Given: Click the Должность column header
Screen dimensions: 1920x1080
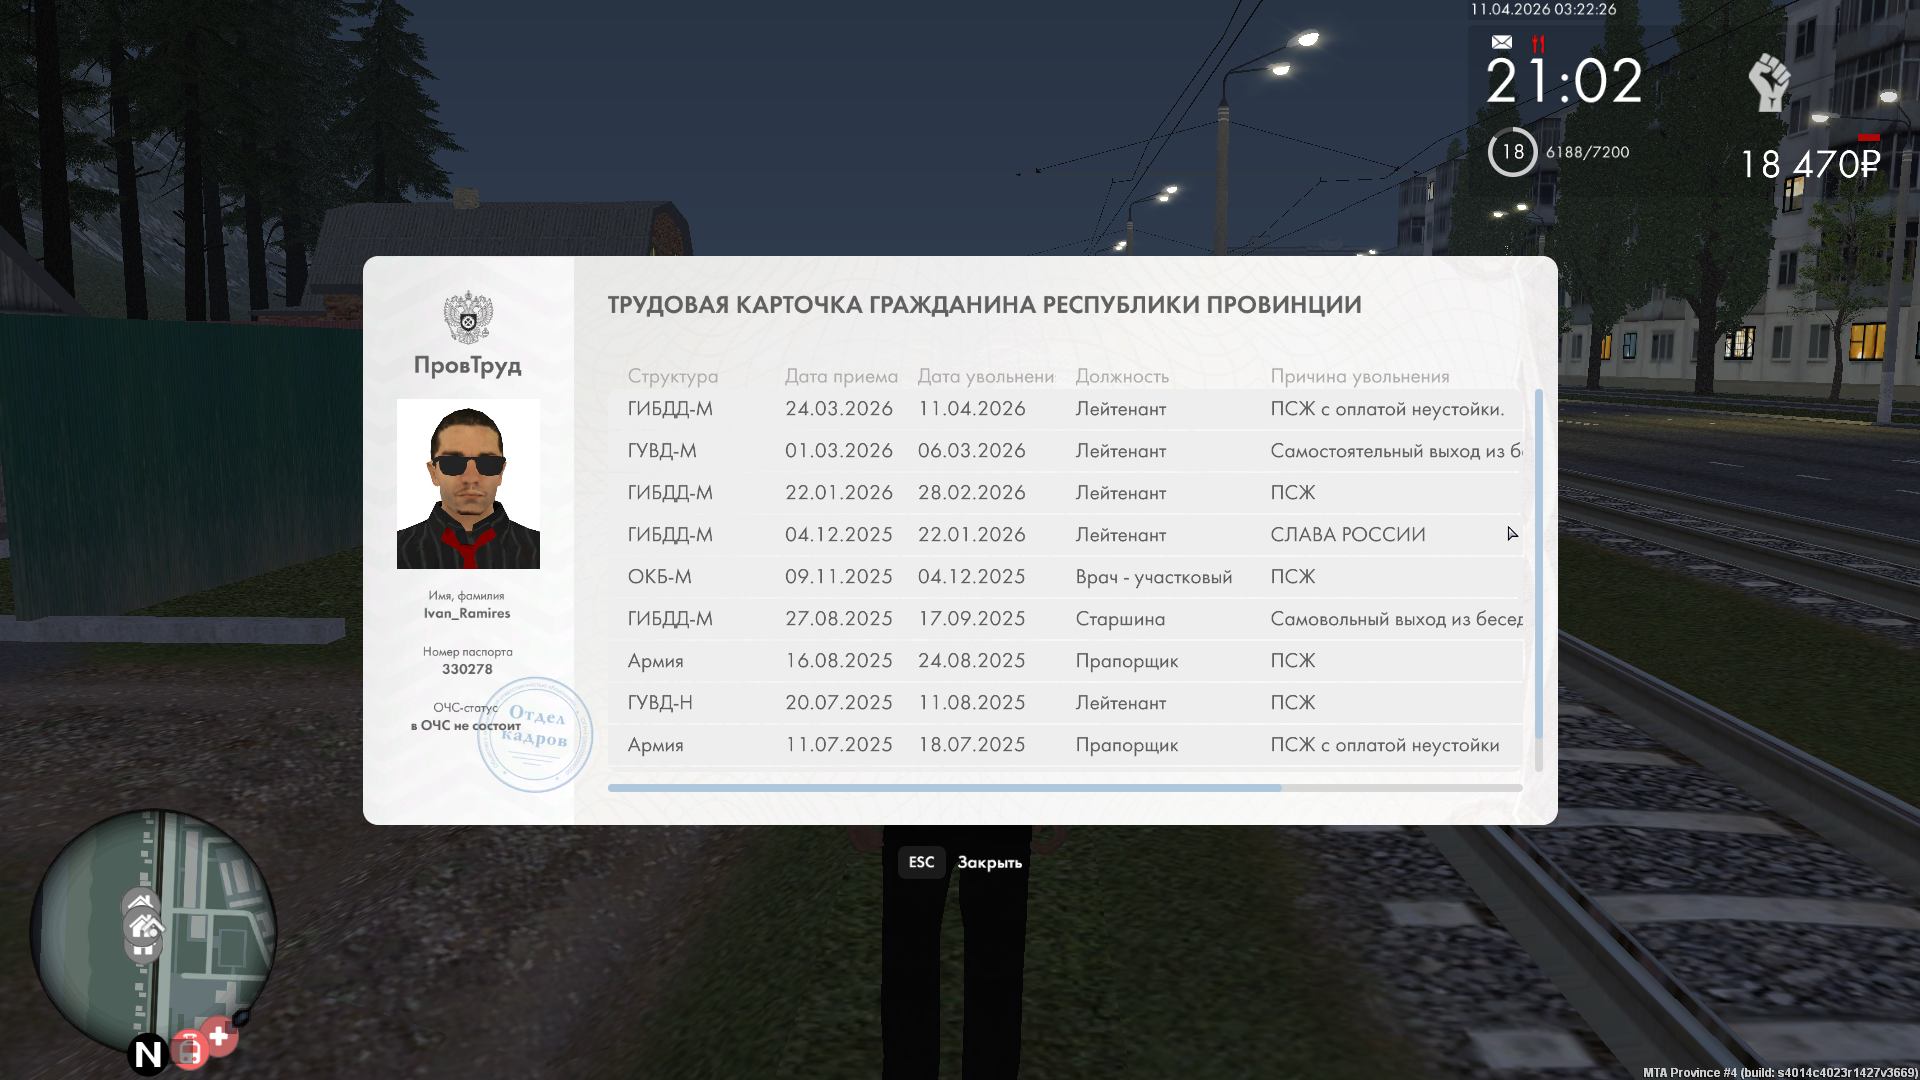Looking at the screenshot, I should [x=1122, y=376].
